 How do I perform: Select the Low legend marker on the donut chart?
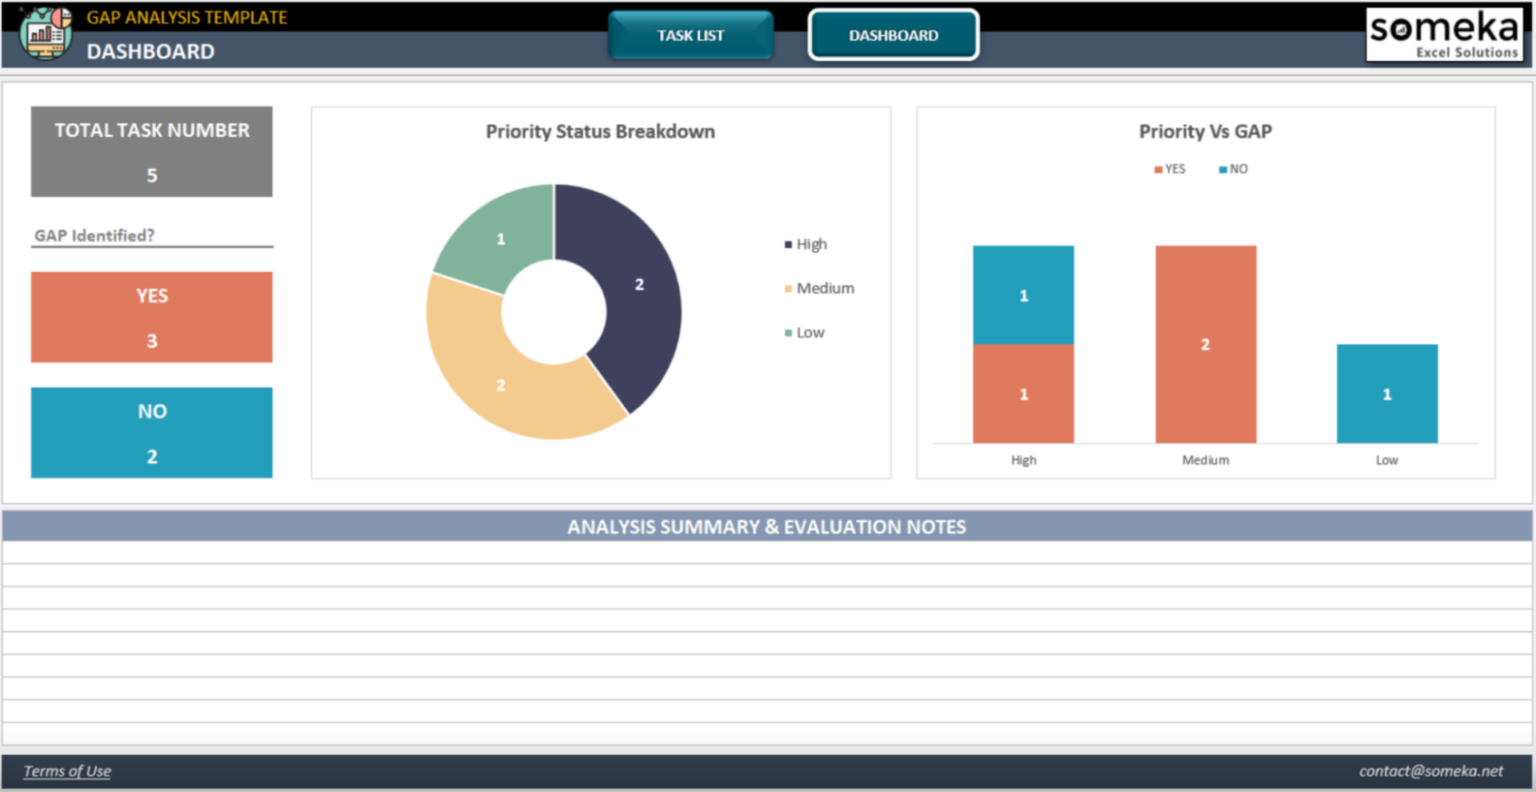coord(787,332)
